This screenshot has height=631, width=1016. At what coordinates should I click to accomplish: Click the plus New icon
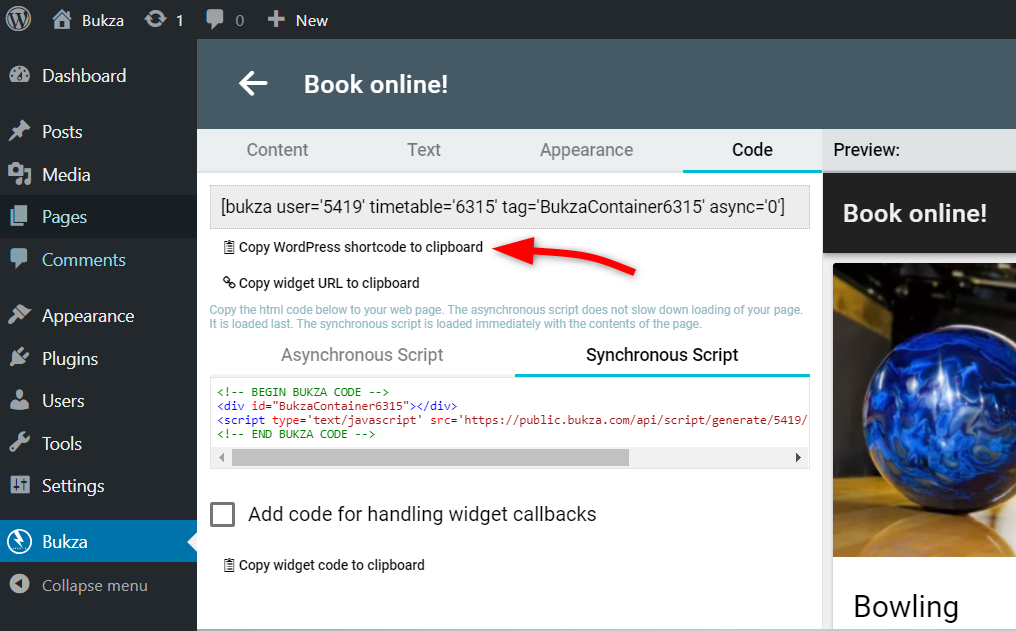tap(276, 19)
